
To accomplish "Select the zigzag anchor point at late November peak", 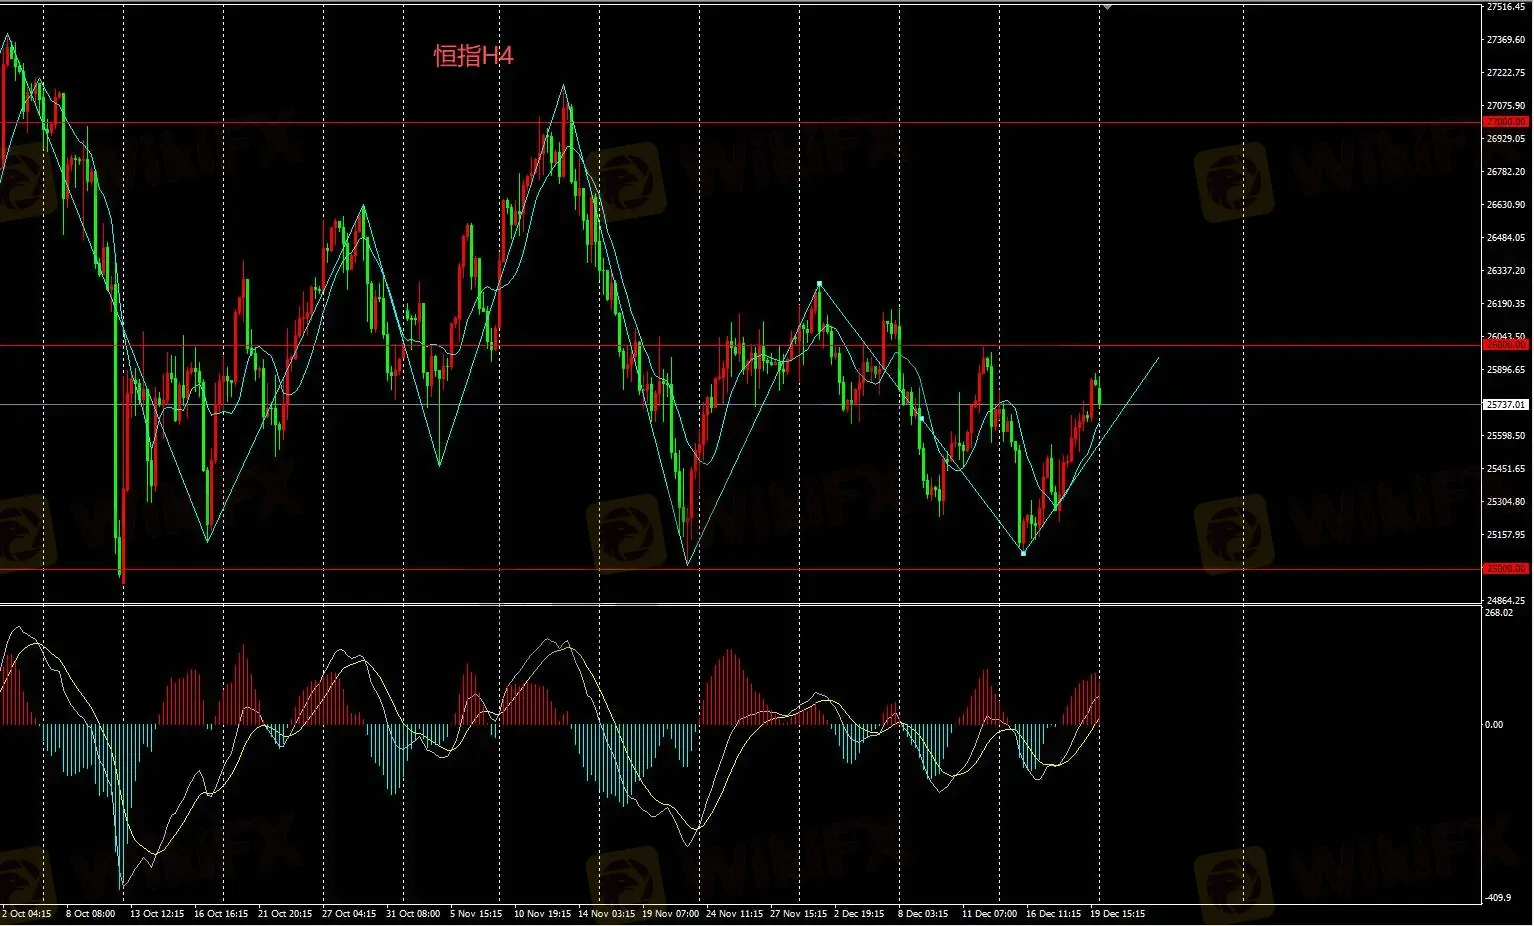I will click(819, 284).
